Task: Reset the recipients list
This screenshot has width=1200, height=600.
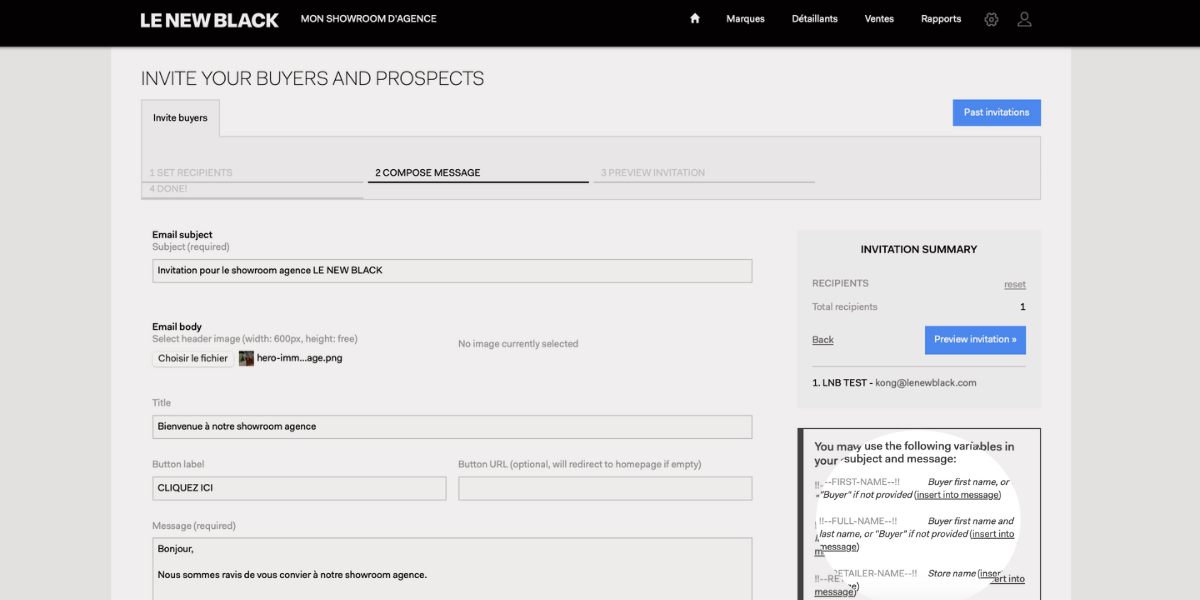Action: click(1015, 285)
